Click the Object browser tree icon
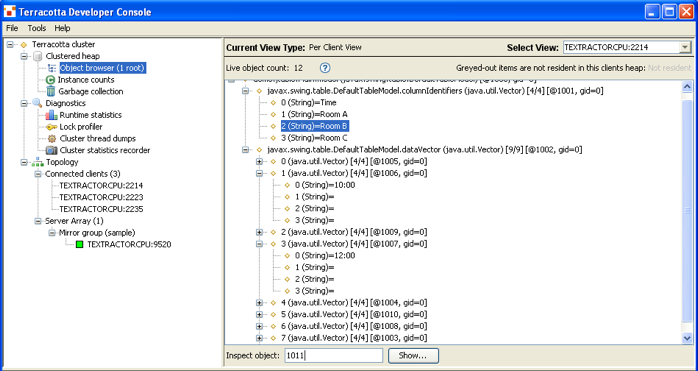The width and height of the screenshot is (698, 371). point(52,68)
